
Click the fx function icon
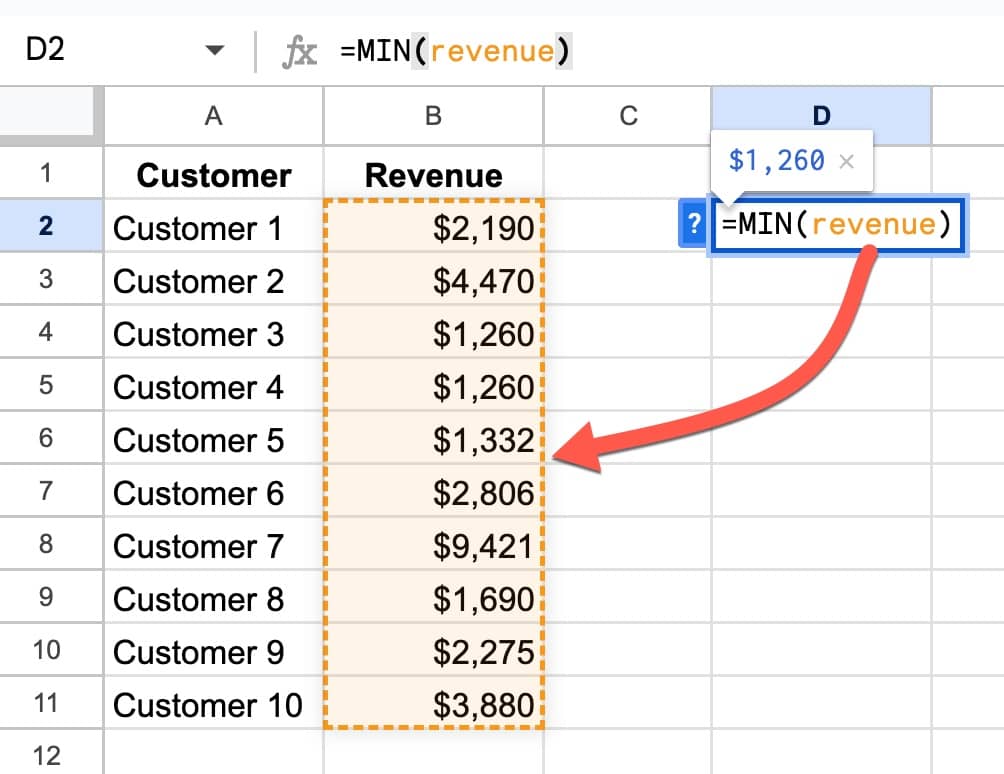pyautogui.click(x=299, y=51)
